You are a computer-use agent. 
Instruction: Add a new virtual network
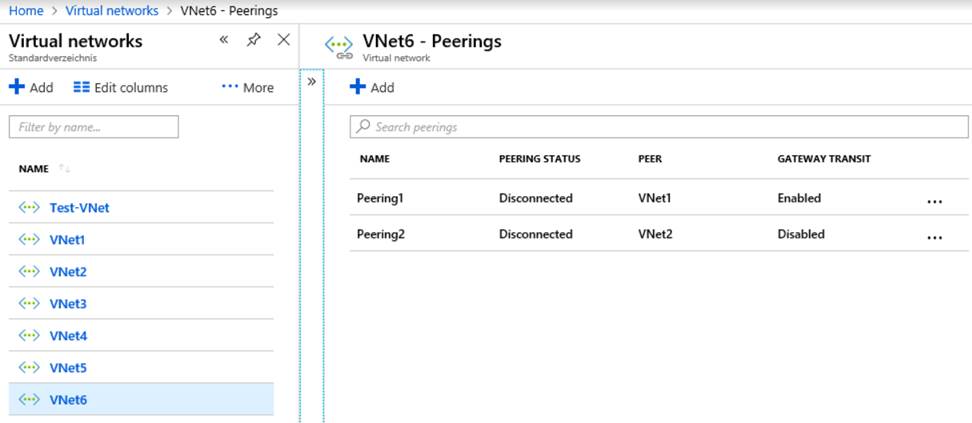point(31,87)
